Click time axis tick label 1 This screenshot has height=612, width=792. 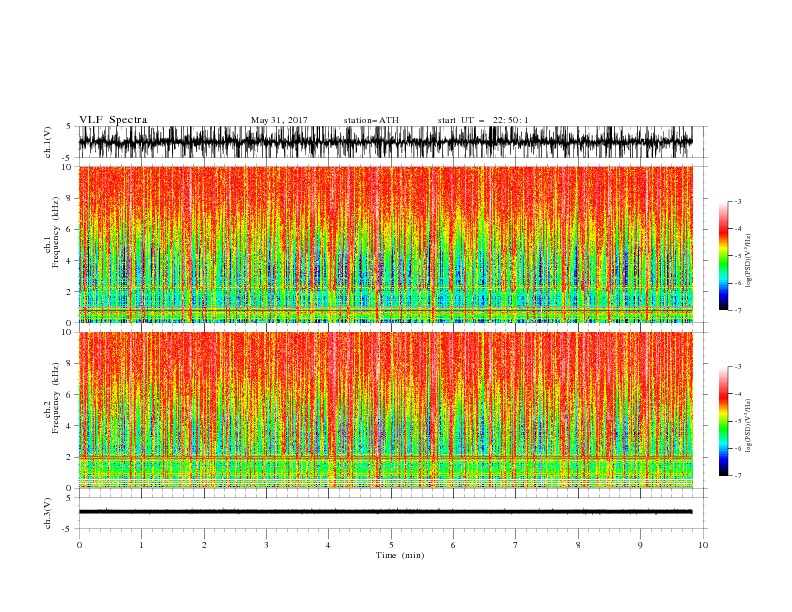coord(141,545)
